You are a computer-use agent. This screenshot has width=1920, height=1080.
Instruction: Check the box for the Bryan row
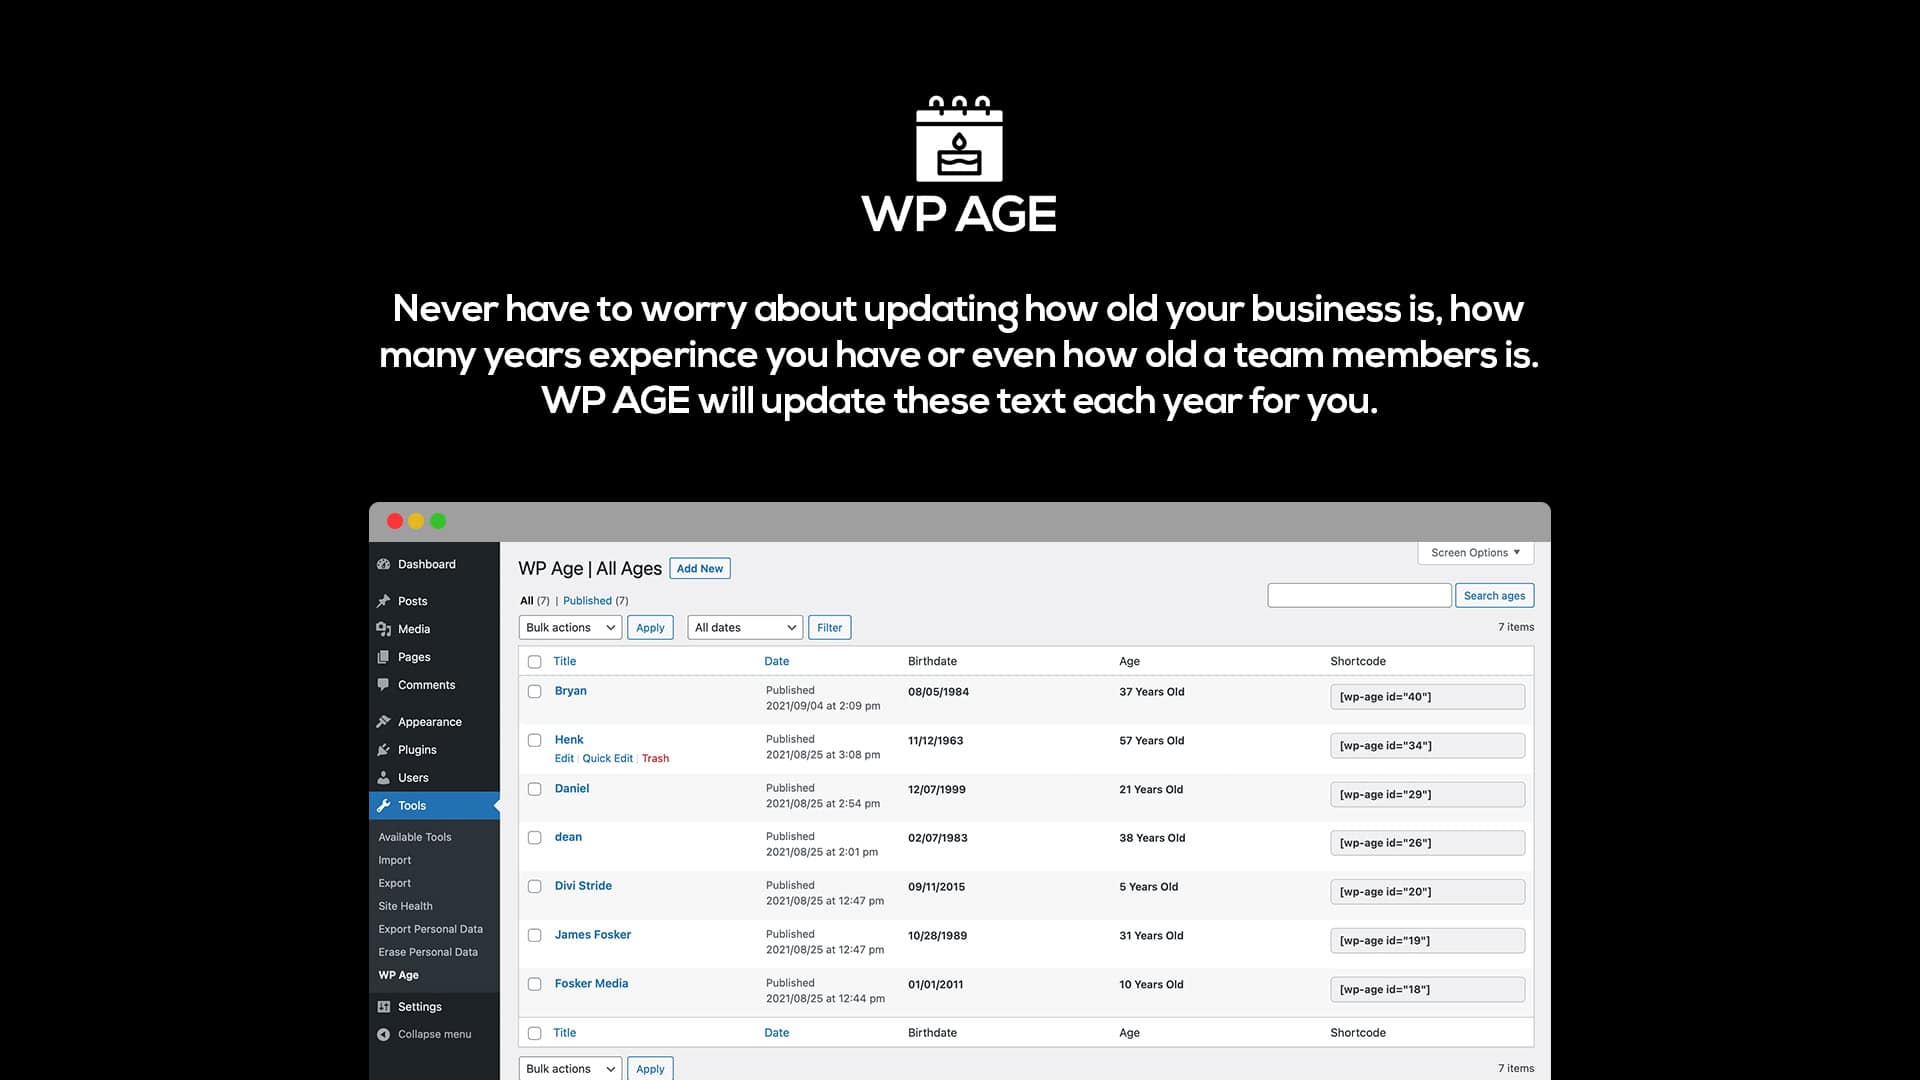[534, 692]
